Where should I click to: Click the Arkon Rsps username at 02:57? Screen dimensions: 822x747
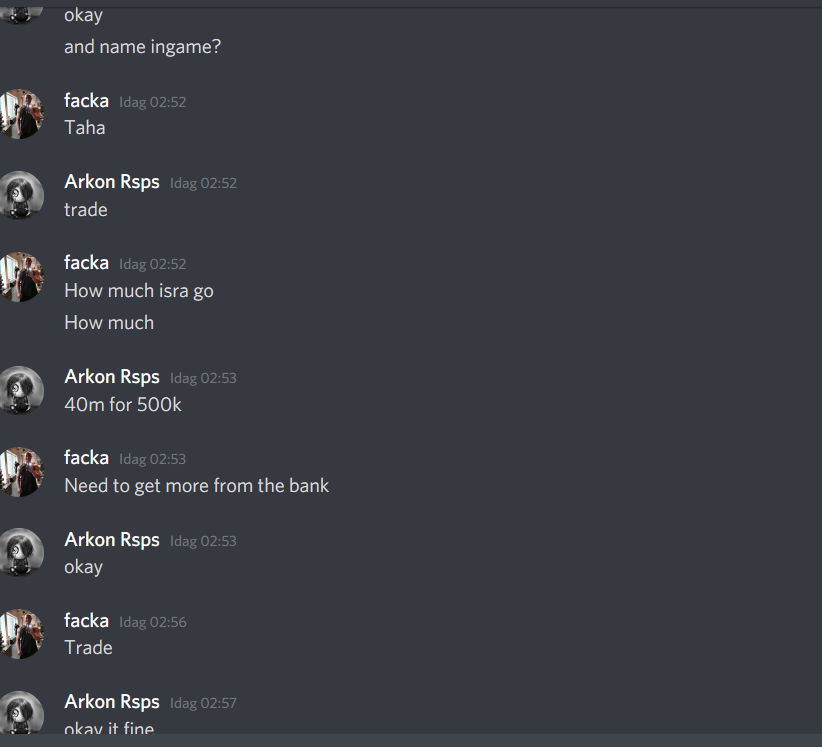click(112, 702)
